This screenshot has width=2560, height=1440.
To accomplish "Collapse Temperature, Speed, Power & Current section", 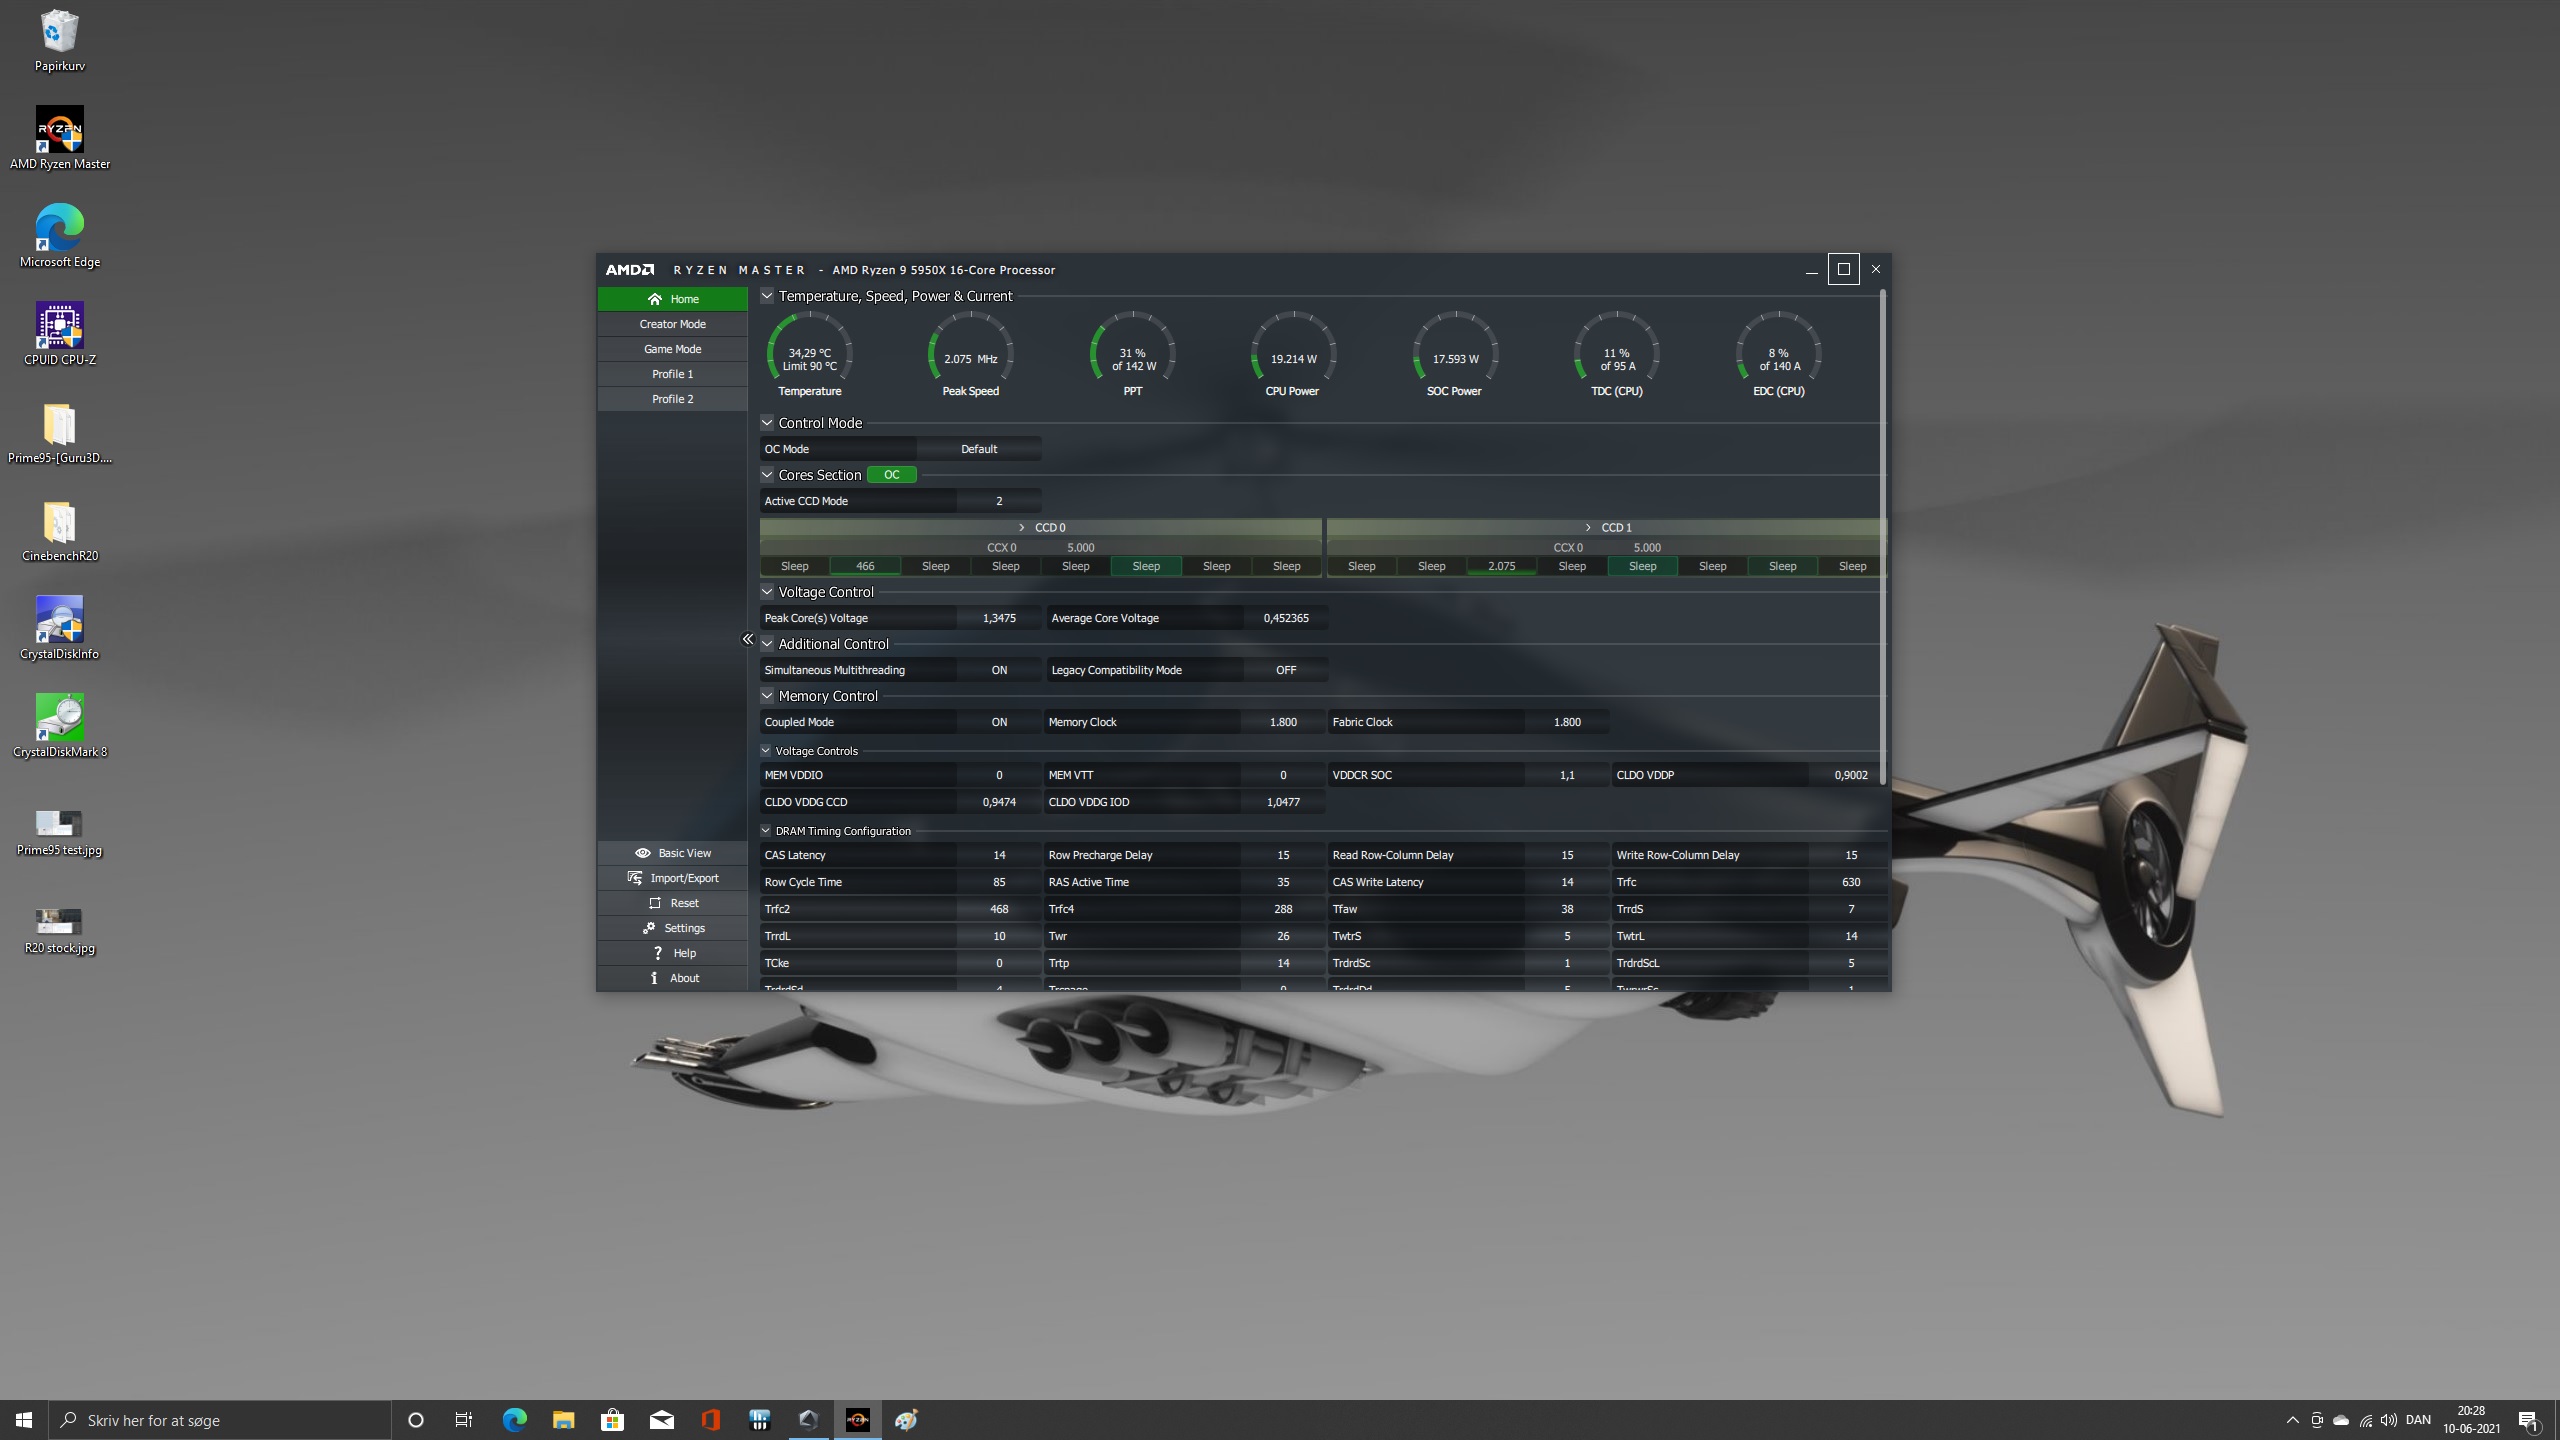I will click(767, 296).
